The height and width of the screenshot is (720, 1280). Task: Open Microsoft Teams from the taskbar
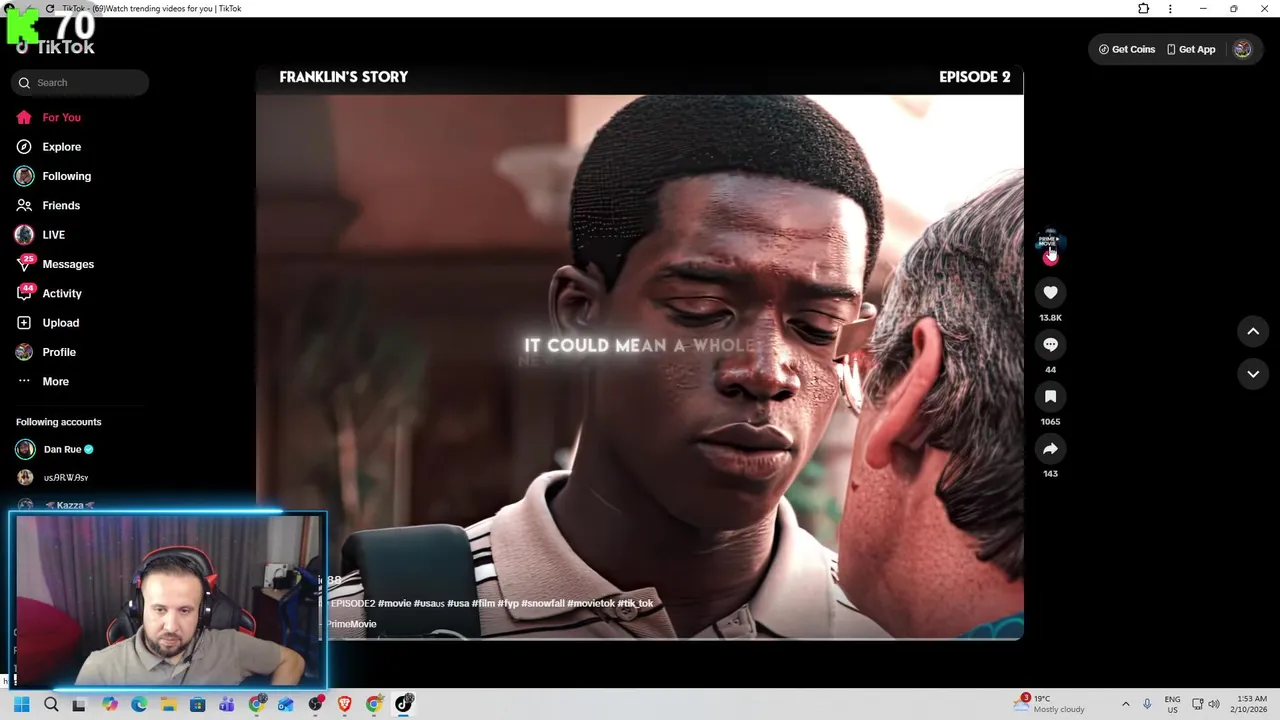pos(226,704)
